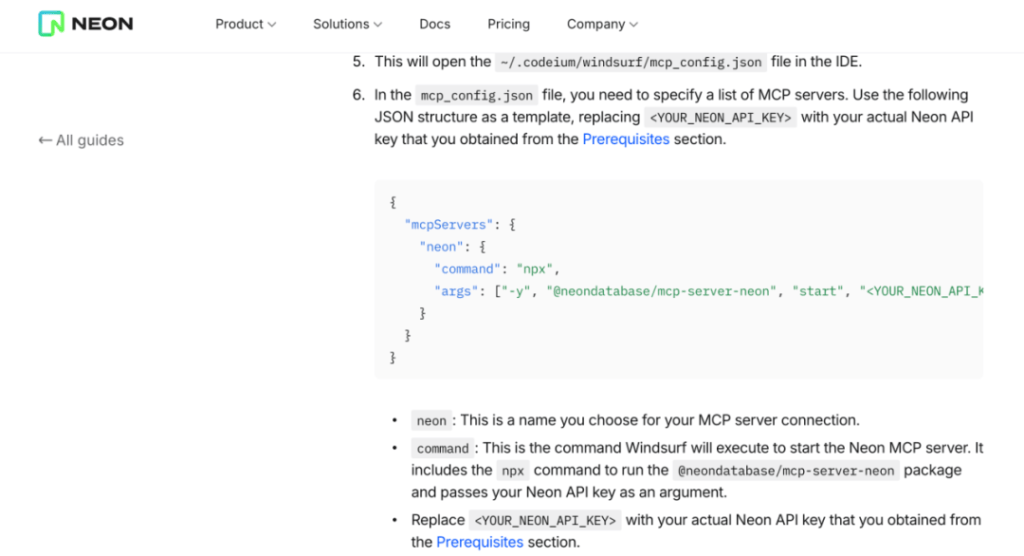Go to the Docs page
This screenshot has width=1024, height=556.
coord(435,24)
